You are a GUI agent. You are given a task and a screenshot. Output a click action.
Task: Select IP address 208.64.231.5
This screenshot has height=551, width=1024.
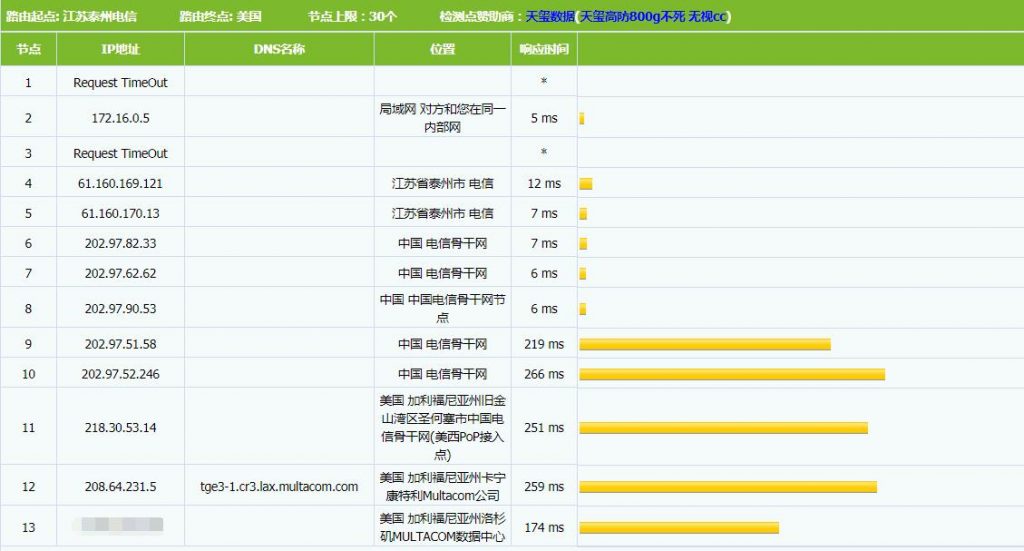point(120,486)
